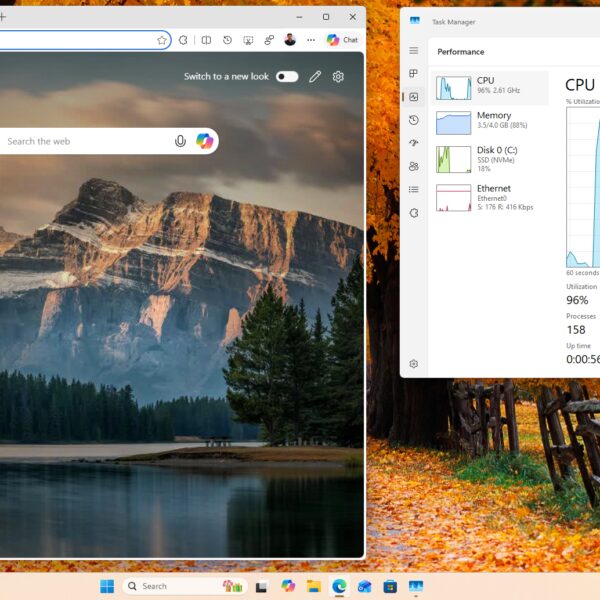Open Task Manager Users page

pos(414,166)
